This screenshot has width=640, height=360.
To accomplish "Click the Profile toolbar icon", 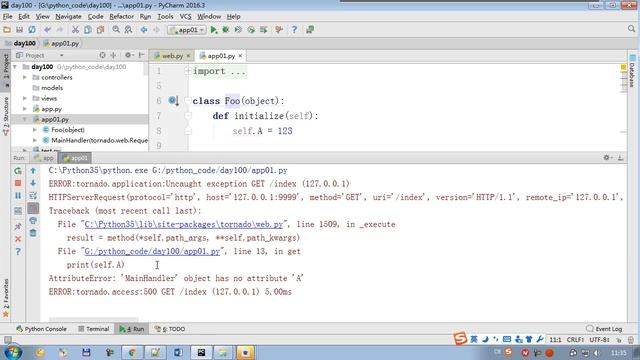I will [x=251, y=30].
